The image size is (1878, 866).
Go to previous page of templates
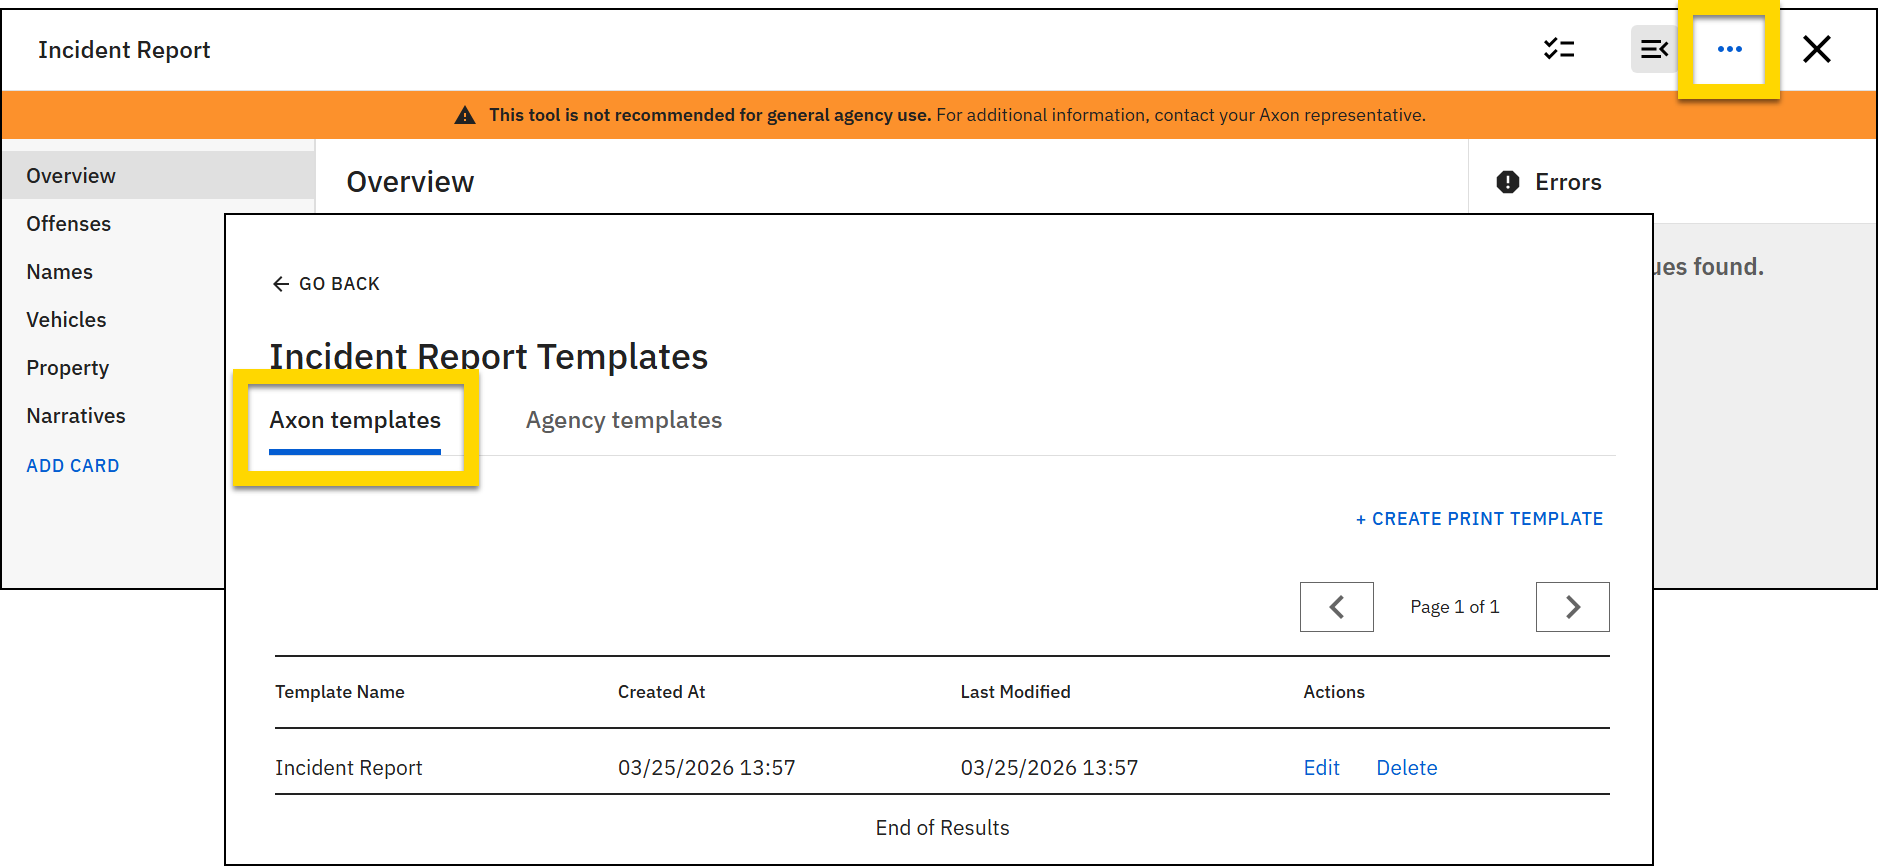(1336, 607)
